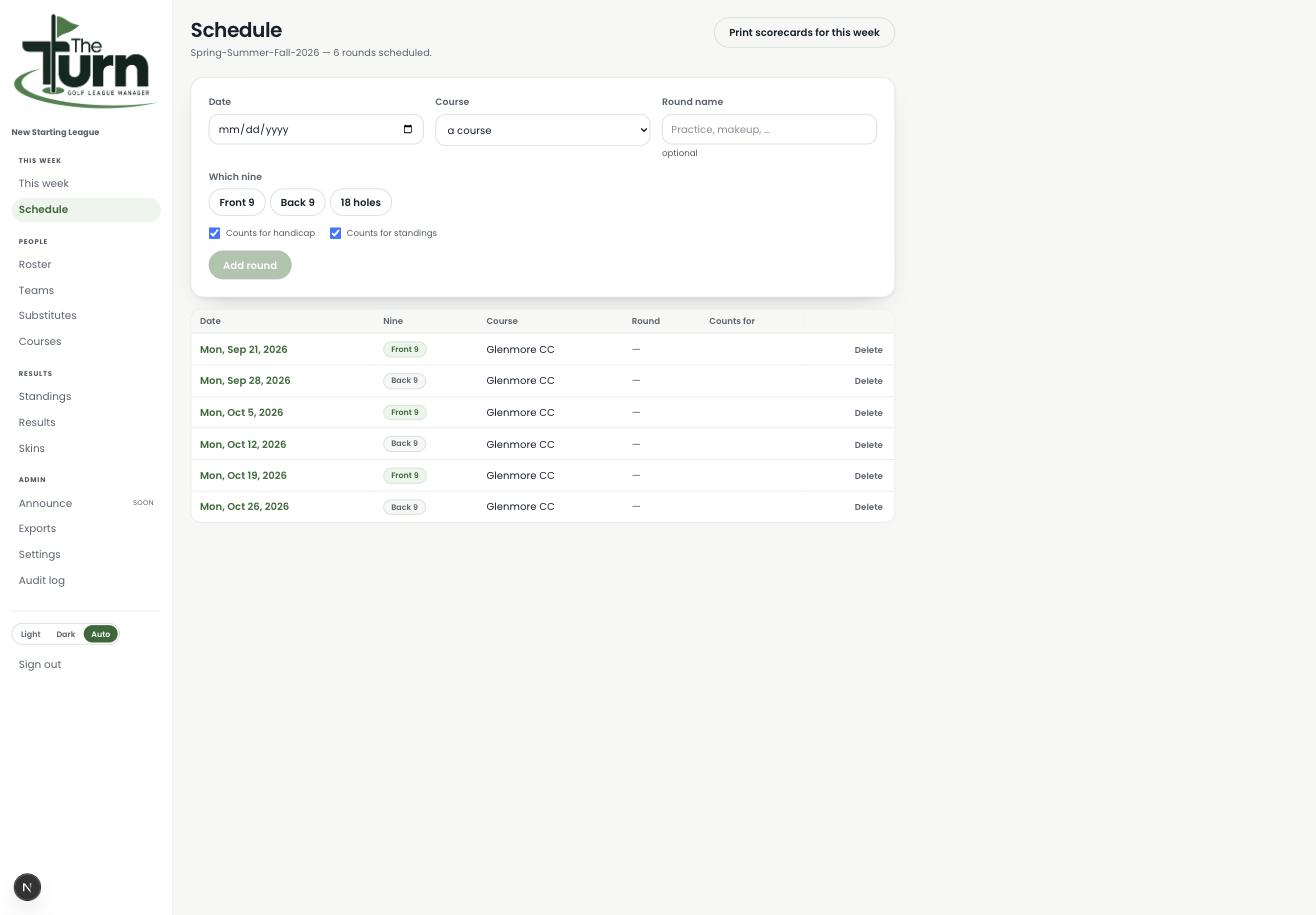Click Mon, Oct 12, 2026 date
1316x915 pixels.
pos(243,445)
